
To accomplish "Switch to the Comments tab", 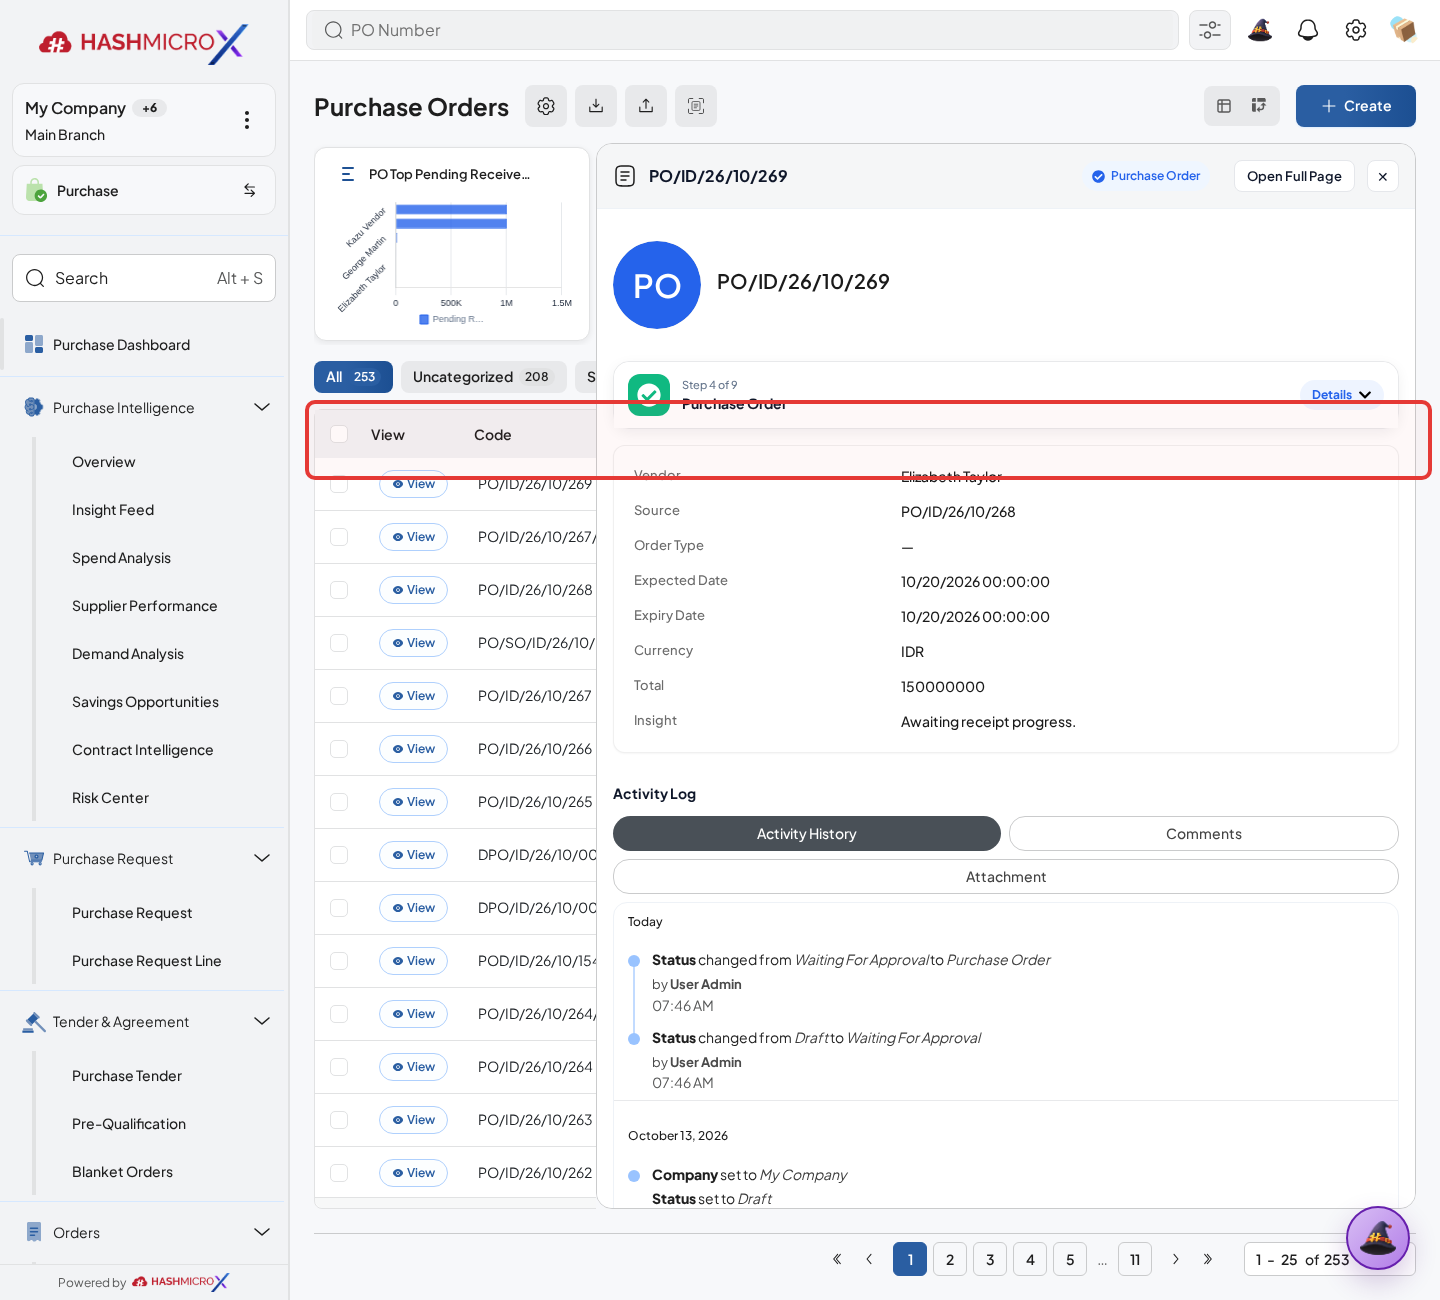I will click(1203, 834).
